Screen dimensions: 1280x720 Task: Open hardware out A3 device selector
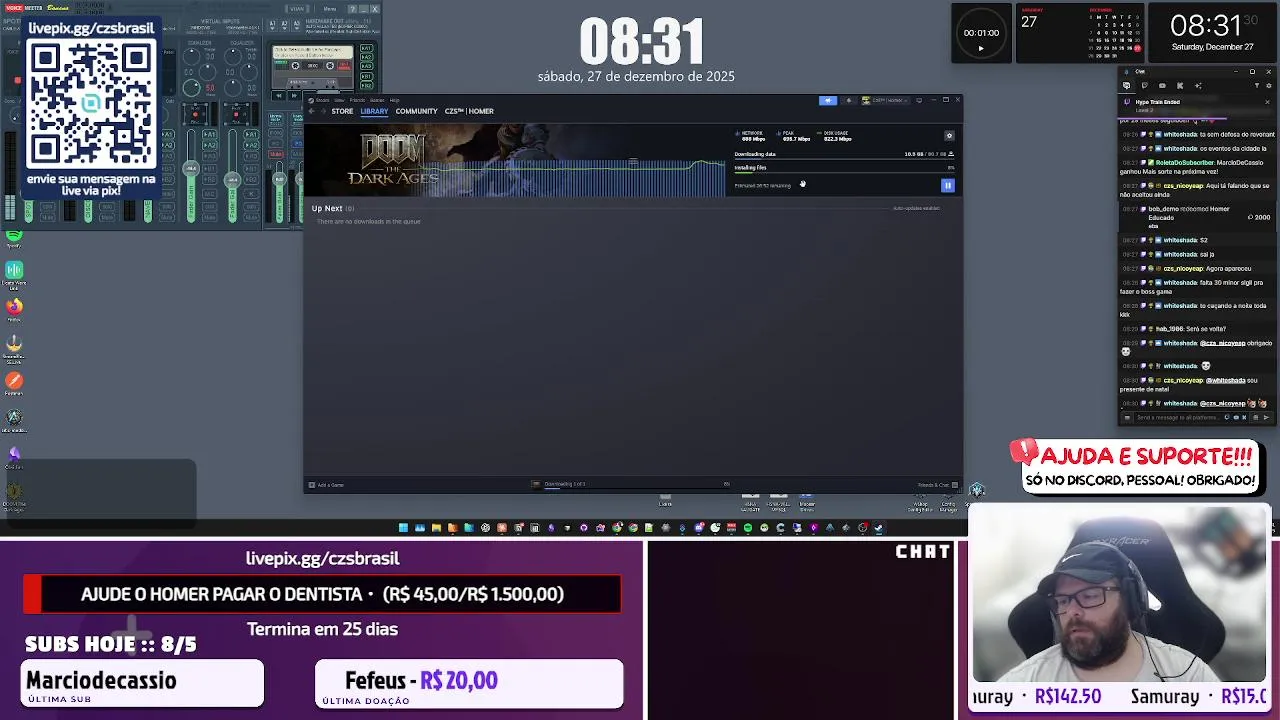pos(296,25)
